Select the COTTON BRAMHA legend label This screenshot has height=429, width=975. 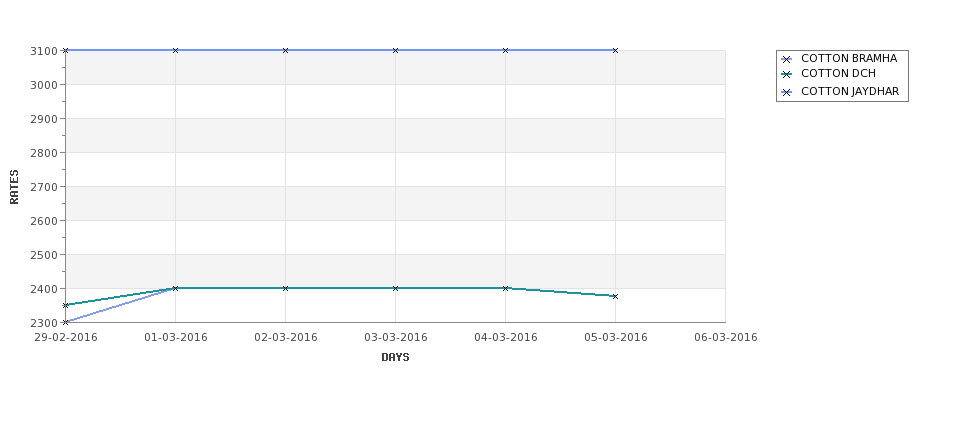coord(849,58)
